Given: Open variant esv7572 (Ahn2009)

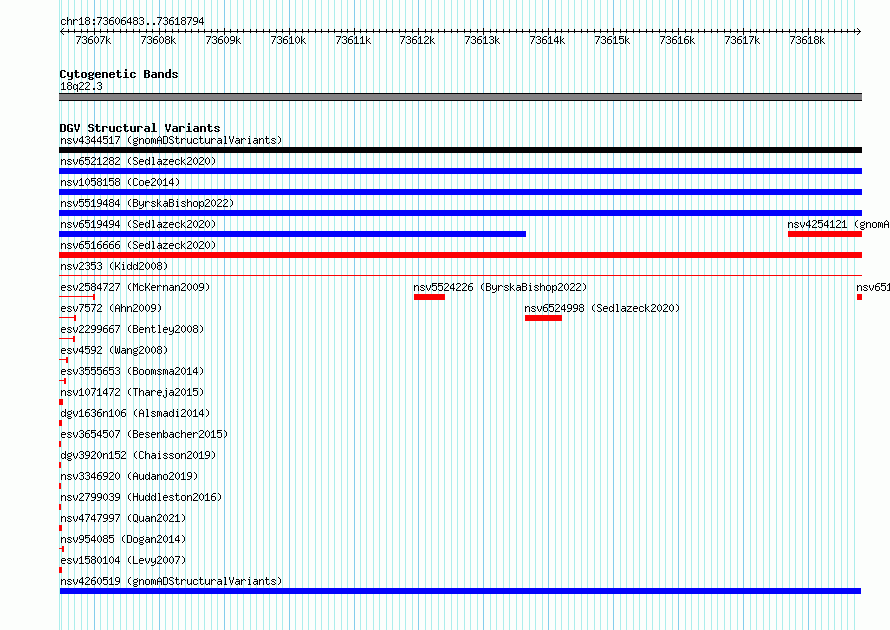Looking at the screenshot, I should coord(111,308).
